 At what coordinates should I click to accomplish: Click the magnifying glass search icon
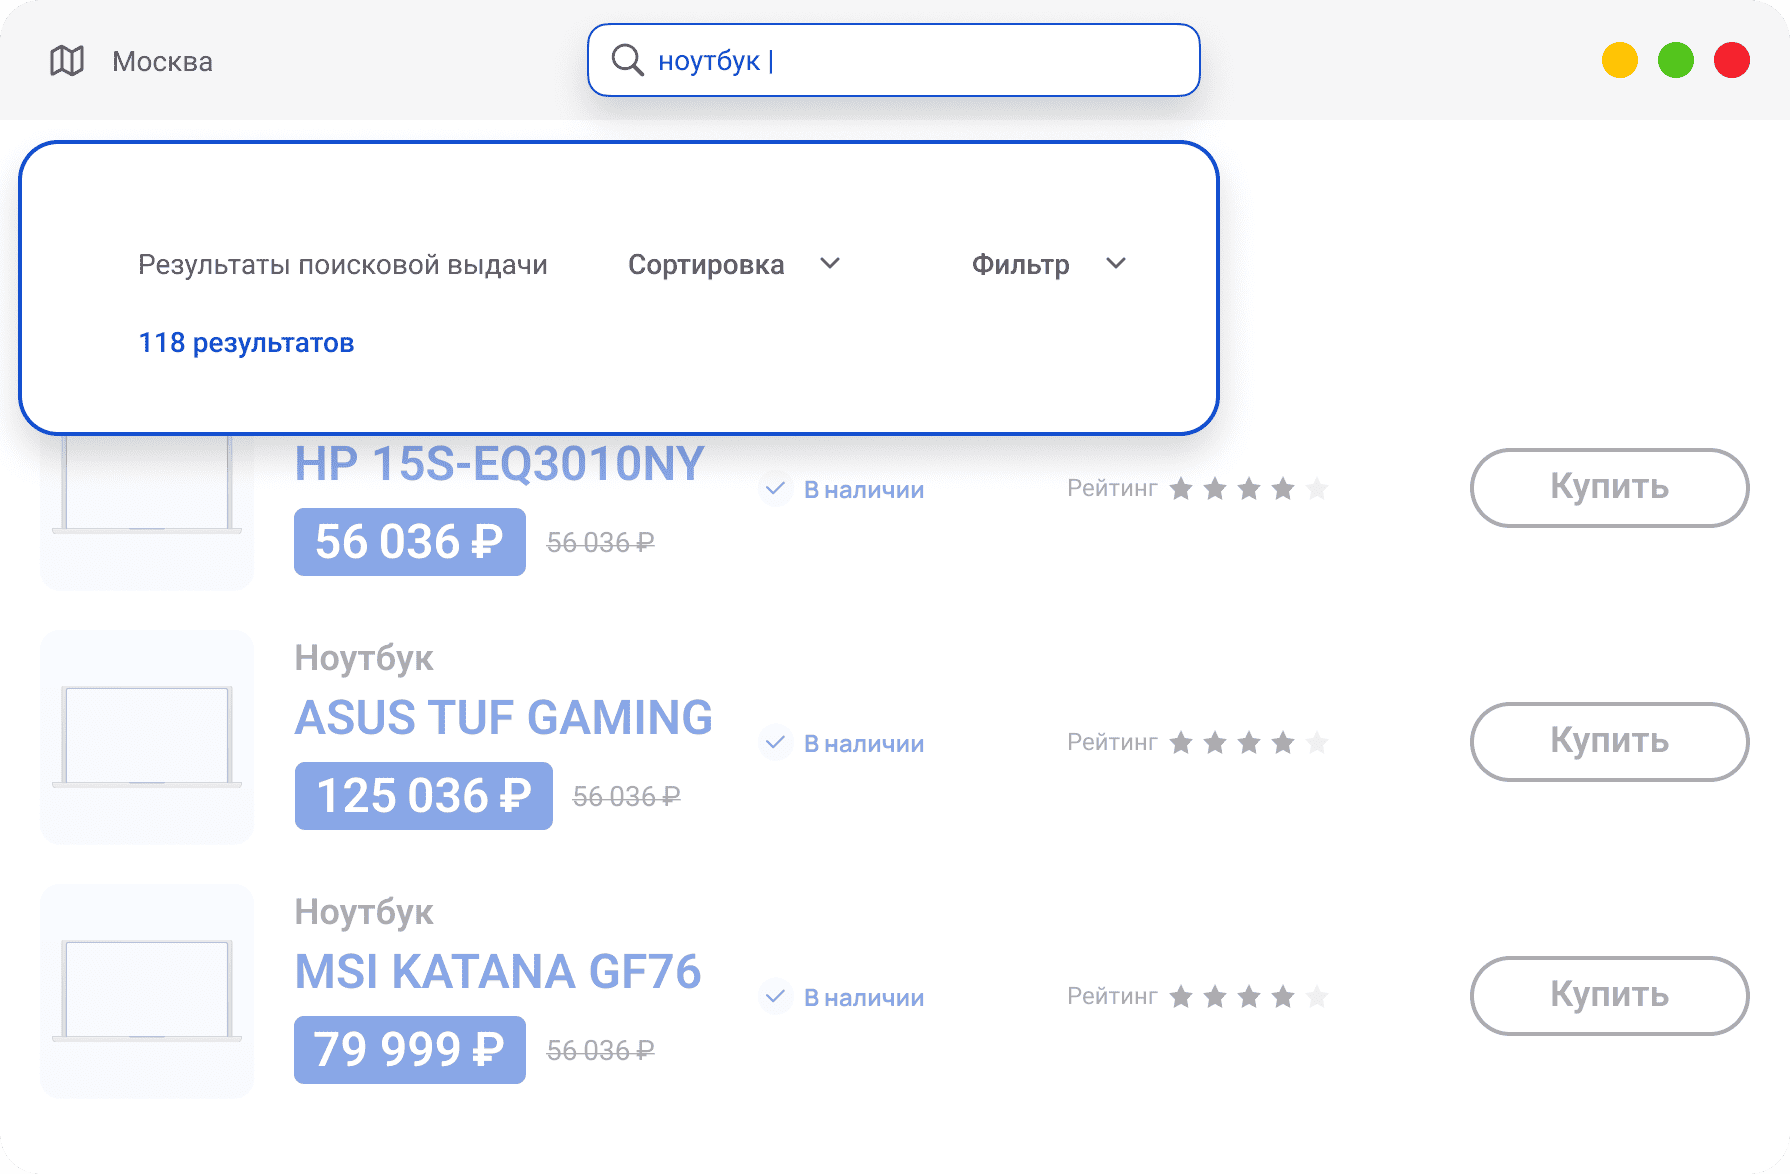pos(627,60)
